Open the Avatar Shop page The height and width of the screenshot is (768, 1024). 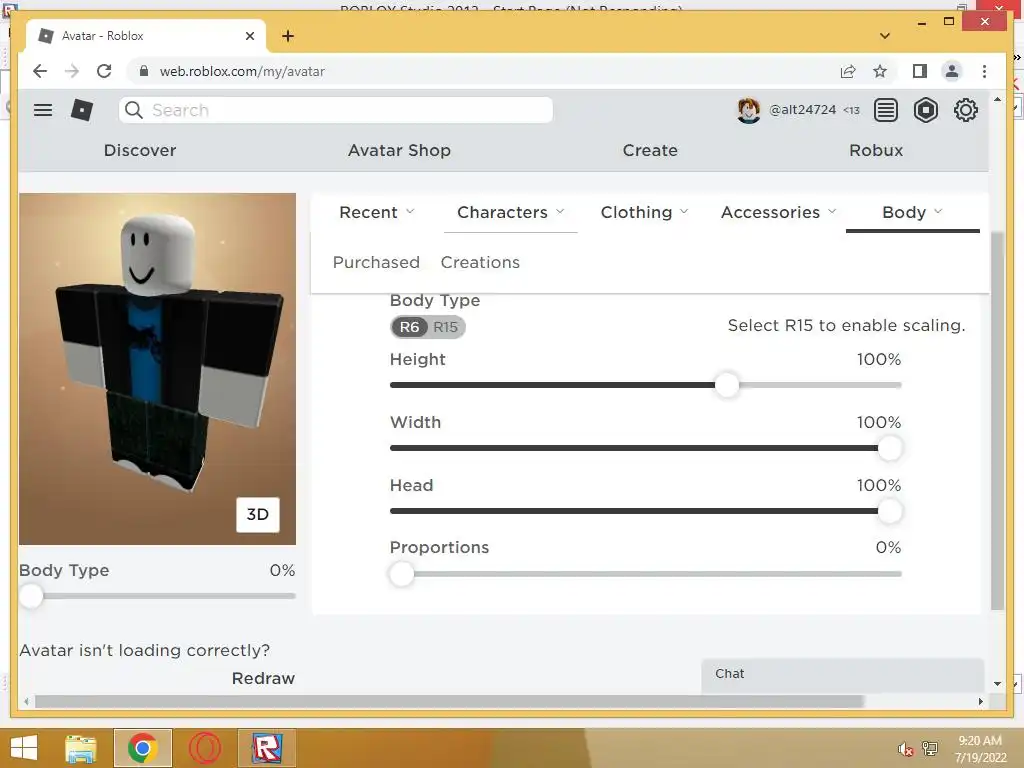[x=399, y=150]
